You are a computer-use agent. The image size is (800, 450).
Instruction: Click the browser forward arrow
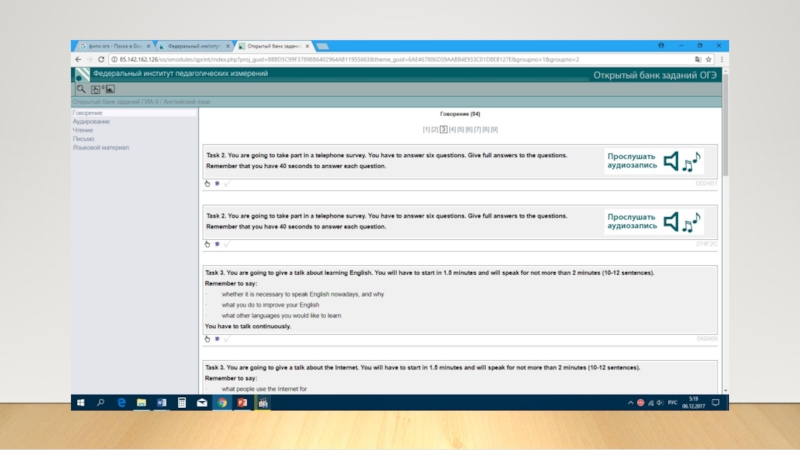tap(90, 59)
